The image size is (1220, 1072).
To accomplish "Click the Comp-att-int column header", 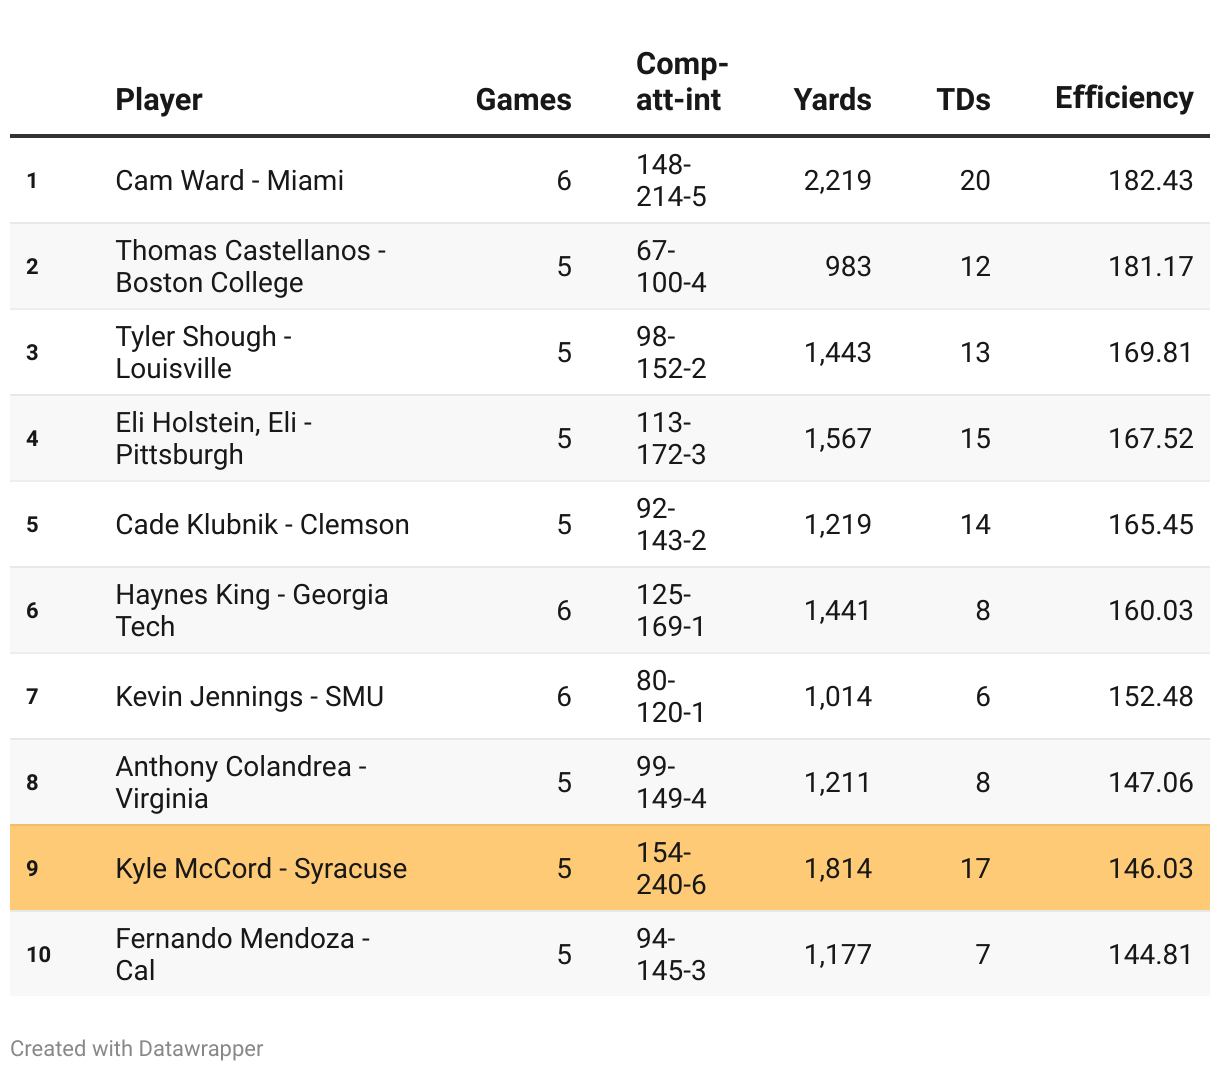I will (681, 81).
